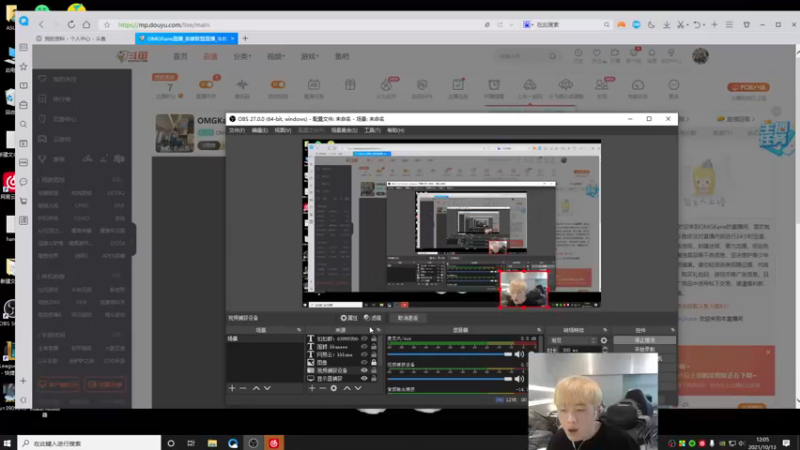Open Douyu follow heart icon

click(x=596, y=53)
